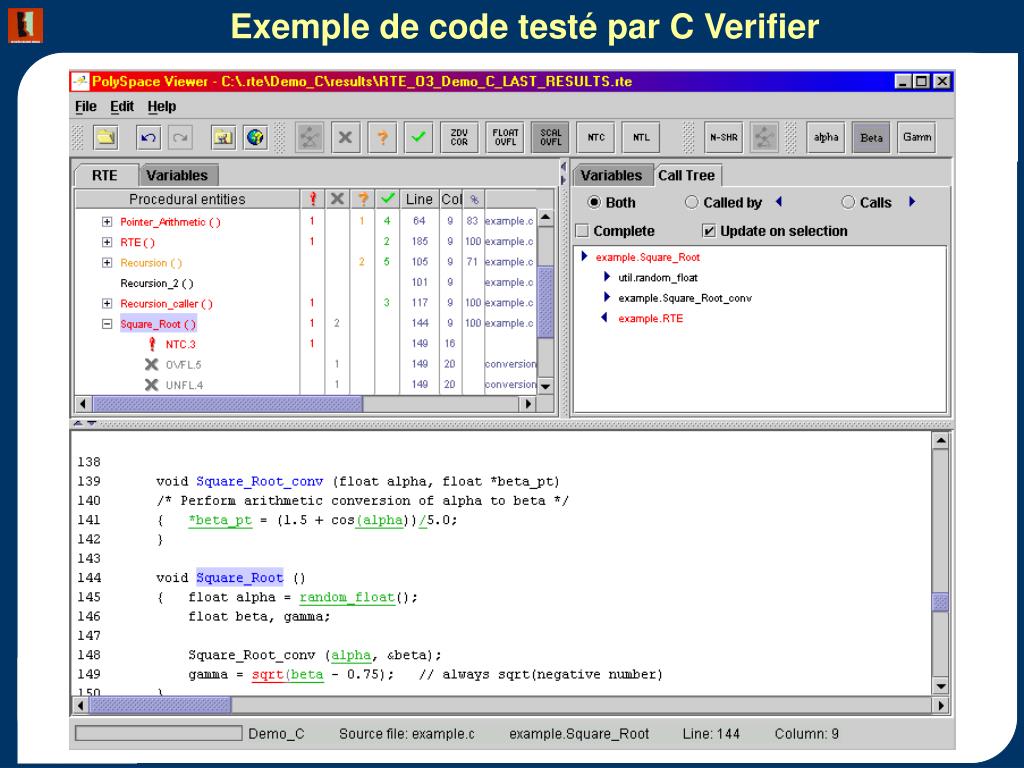The image size is (1024, 768).
Task: Enable the Complete checkbox
Action: click(x=583, y=231)
